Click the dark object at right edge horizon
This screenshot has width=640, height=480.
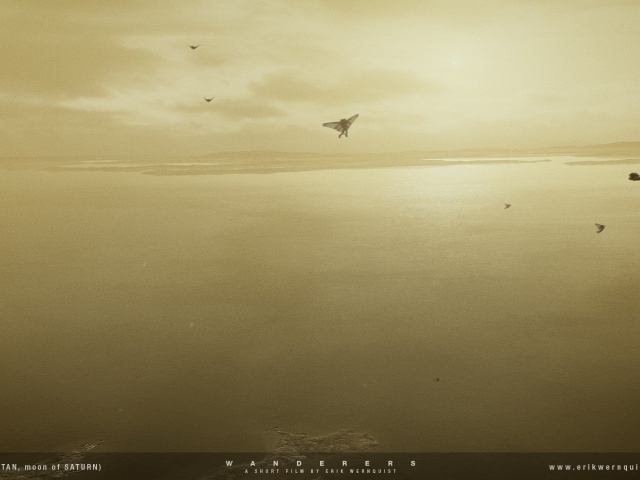(x=634, y=176)
